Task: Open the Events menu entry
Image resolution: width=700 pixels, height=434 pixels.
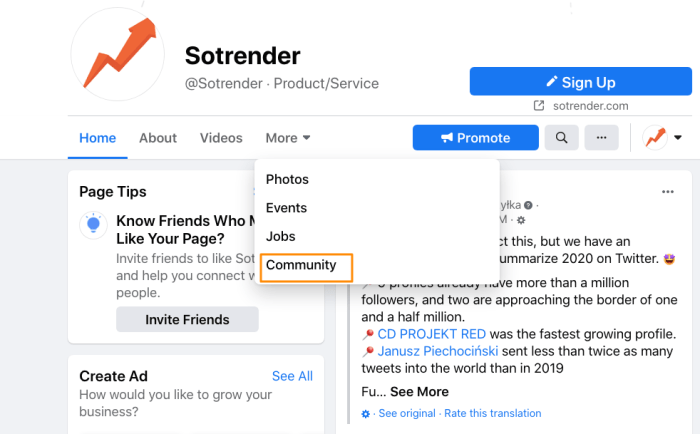Action: [x=286, y=208]
